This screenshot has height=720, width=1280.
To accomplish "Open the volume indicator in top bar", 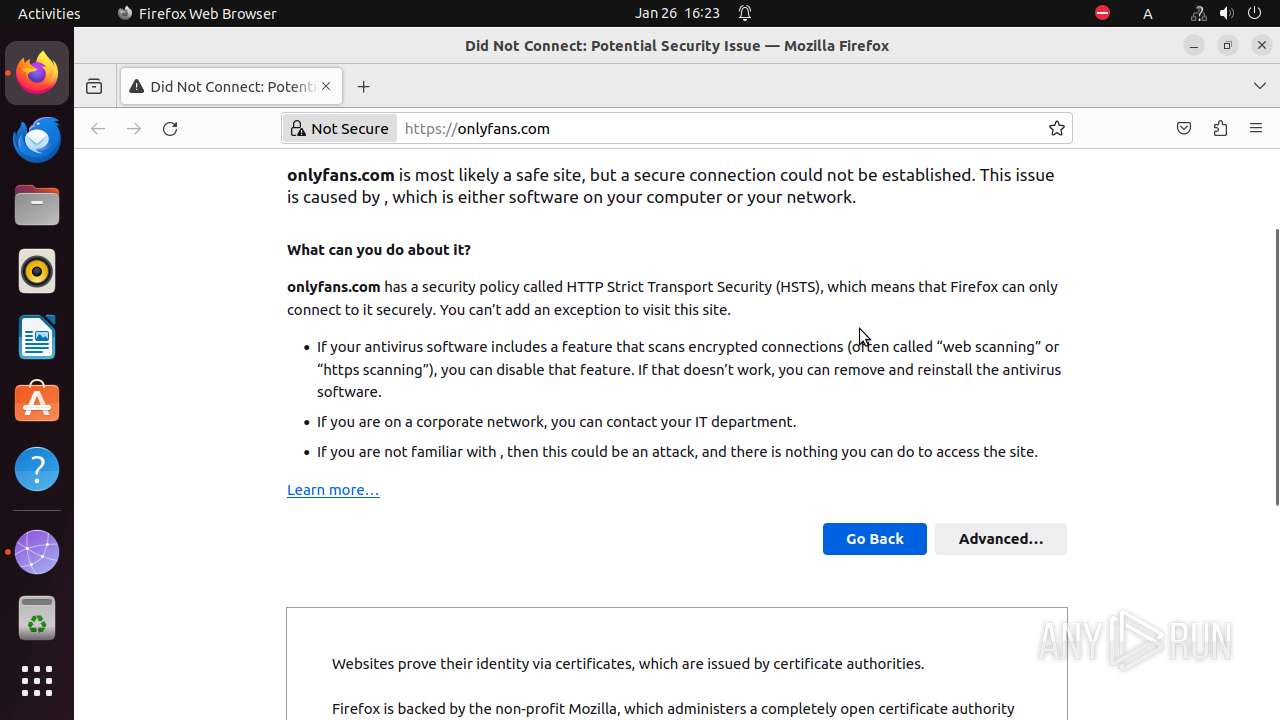I will (1226, 13).
